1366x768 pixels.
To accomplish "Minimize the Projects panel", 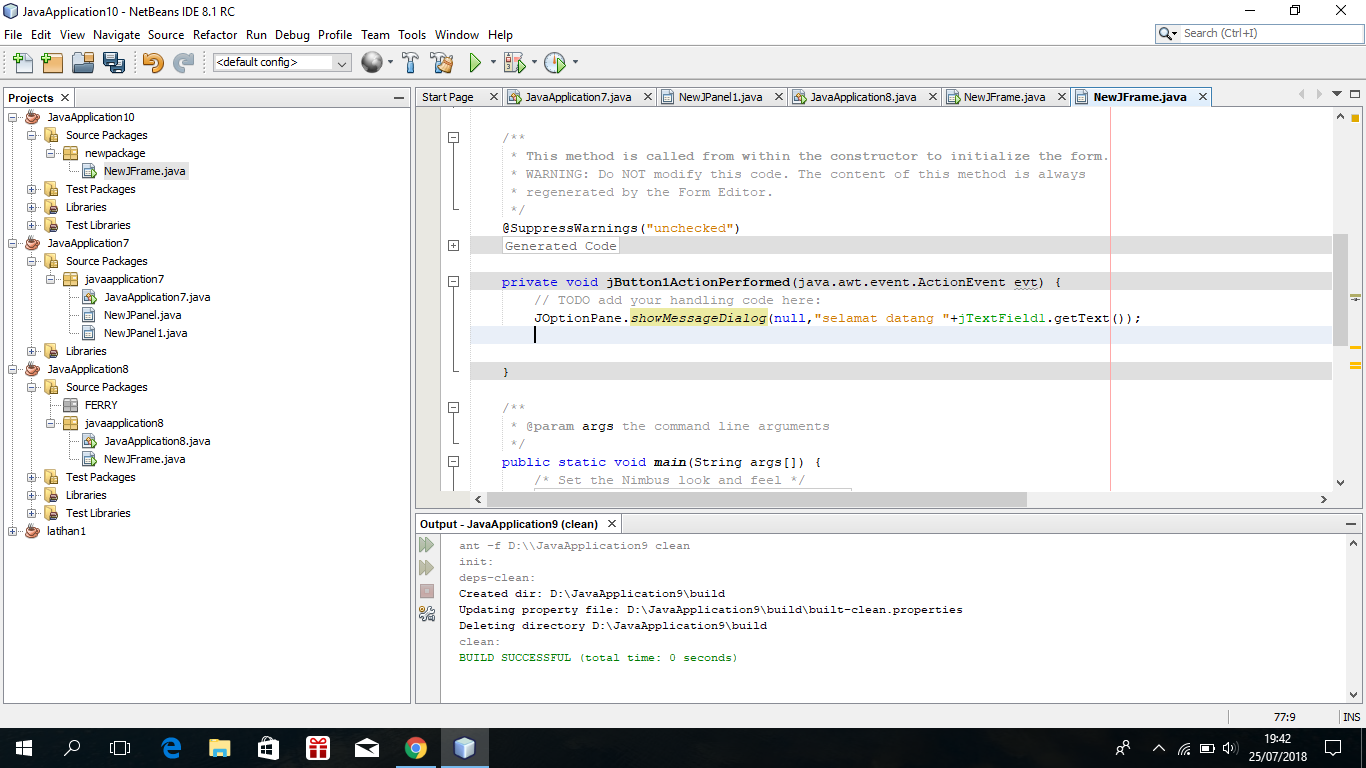I will pyautogui.click(x=397, y=98).
